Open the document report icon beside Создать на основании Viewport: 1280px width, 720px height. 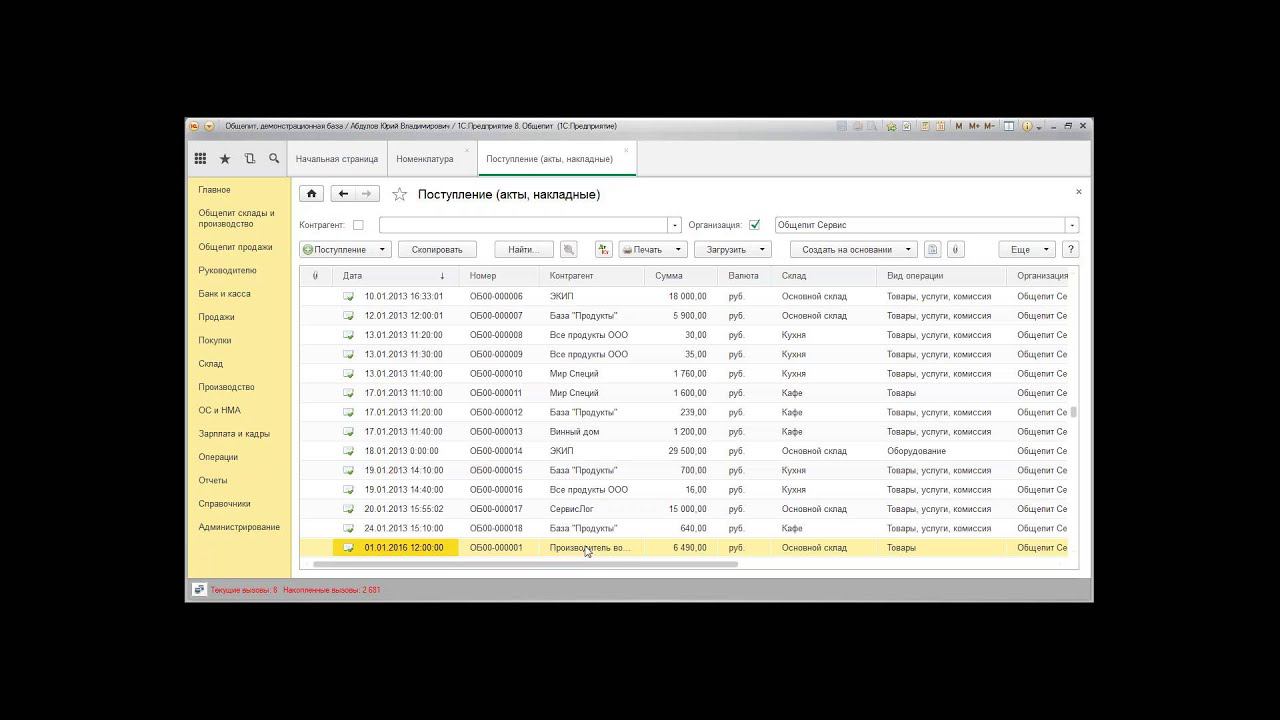[933, 250]
